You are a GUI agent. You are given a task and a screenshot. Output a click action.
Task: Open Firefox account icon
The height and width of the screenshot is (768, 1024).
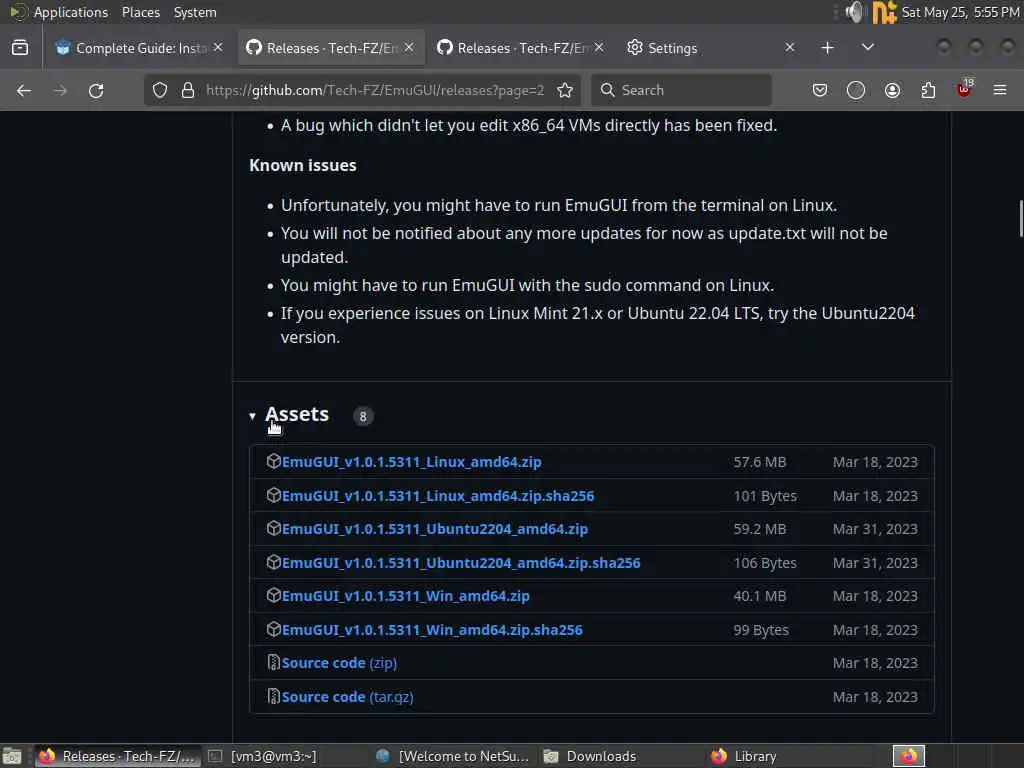(892, 90)
